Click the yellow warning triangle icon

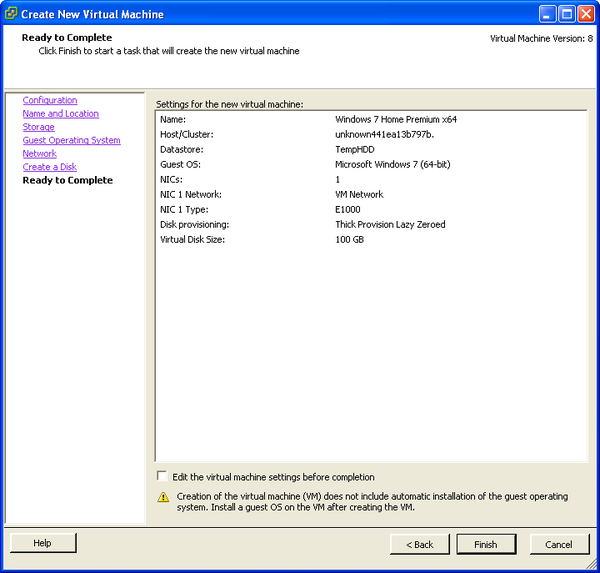click(163, 497)
